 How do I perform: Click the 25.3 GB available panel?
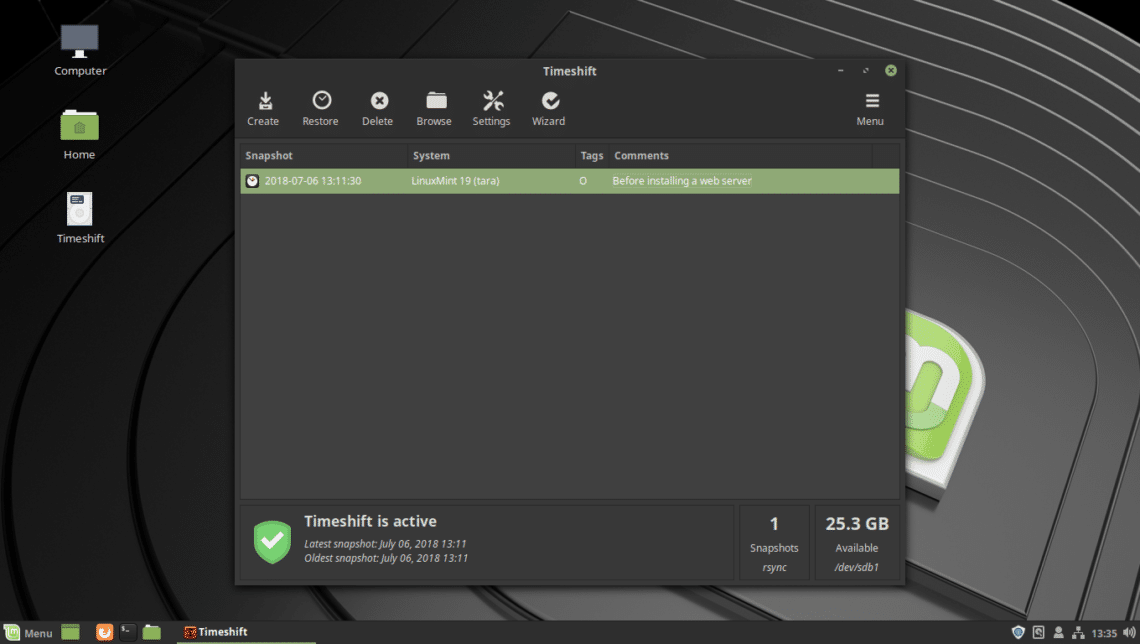(857, 543)
